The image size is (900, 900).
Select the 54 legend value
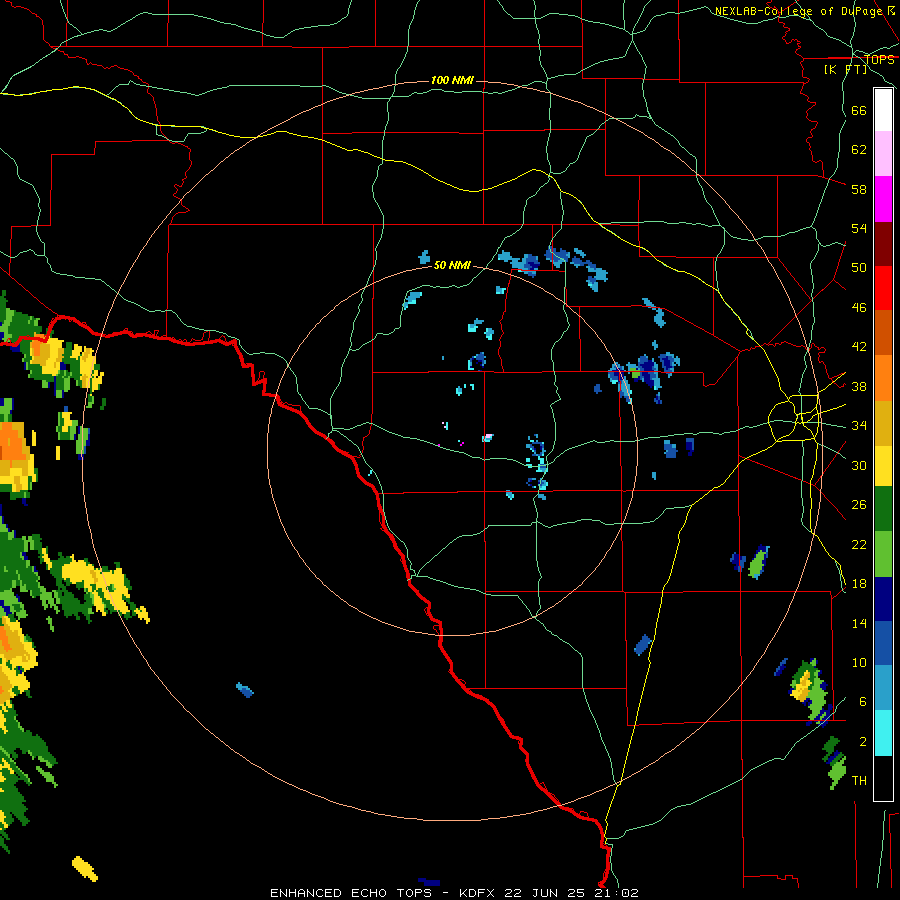pos(859,228)
